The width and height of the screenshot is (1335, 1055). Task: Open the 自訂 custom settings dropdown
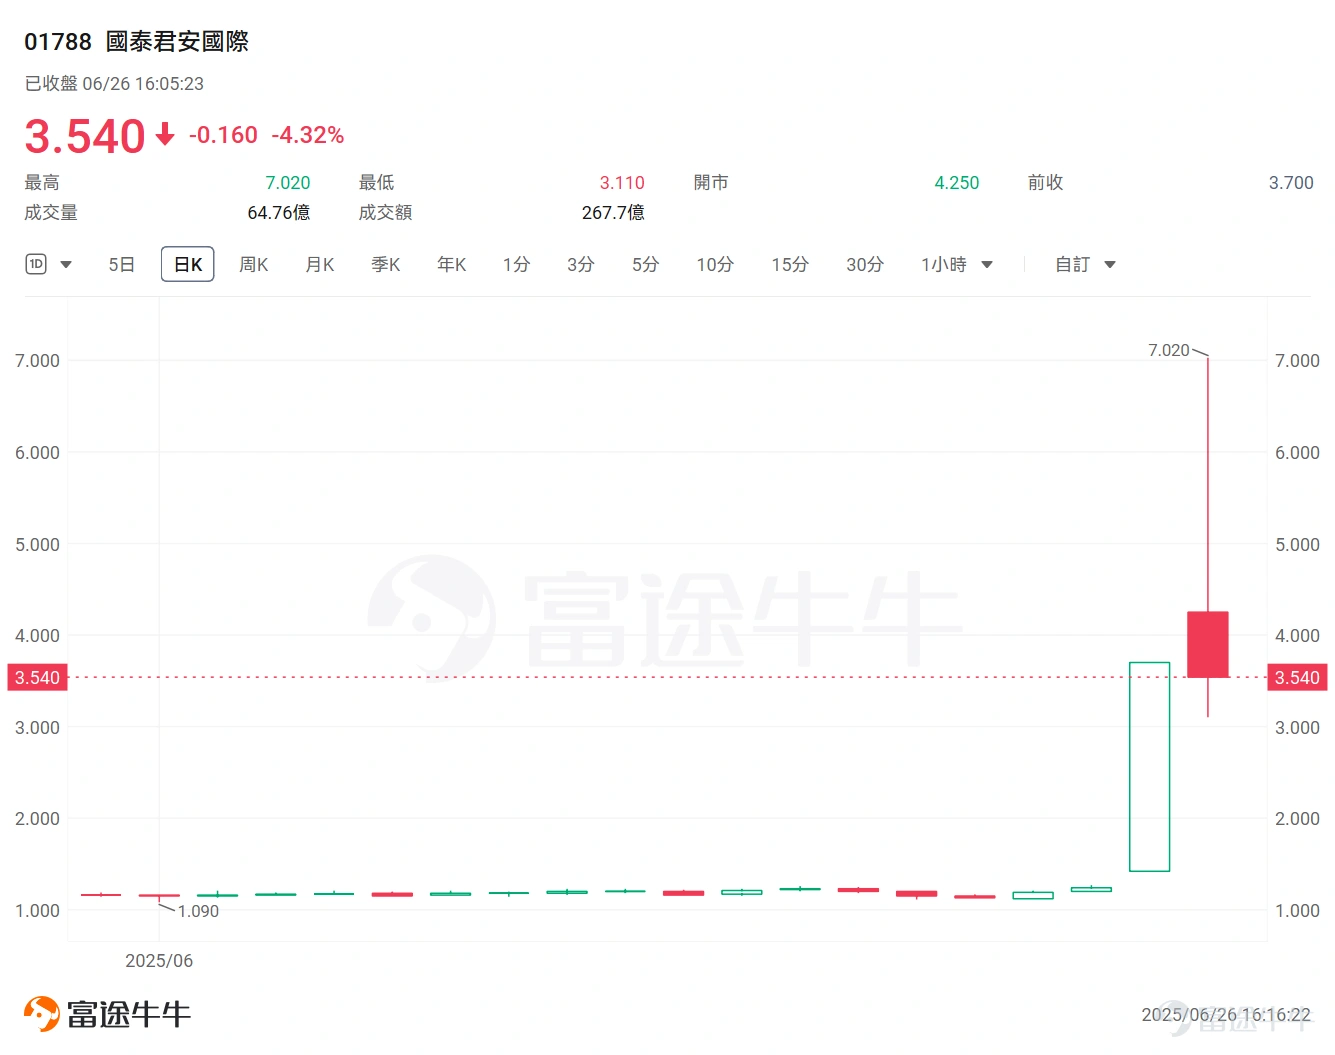point(1110,264)
